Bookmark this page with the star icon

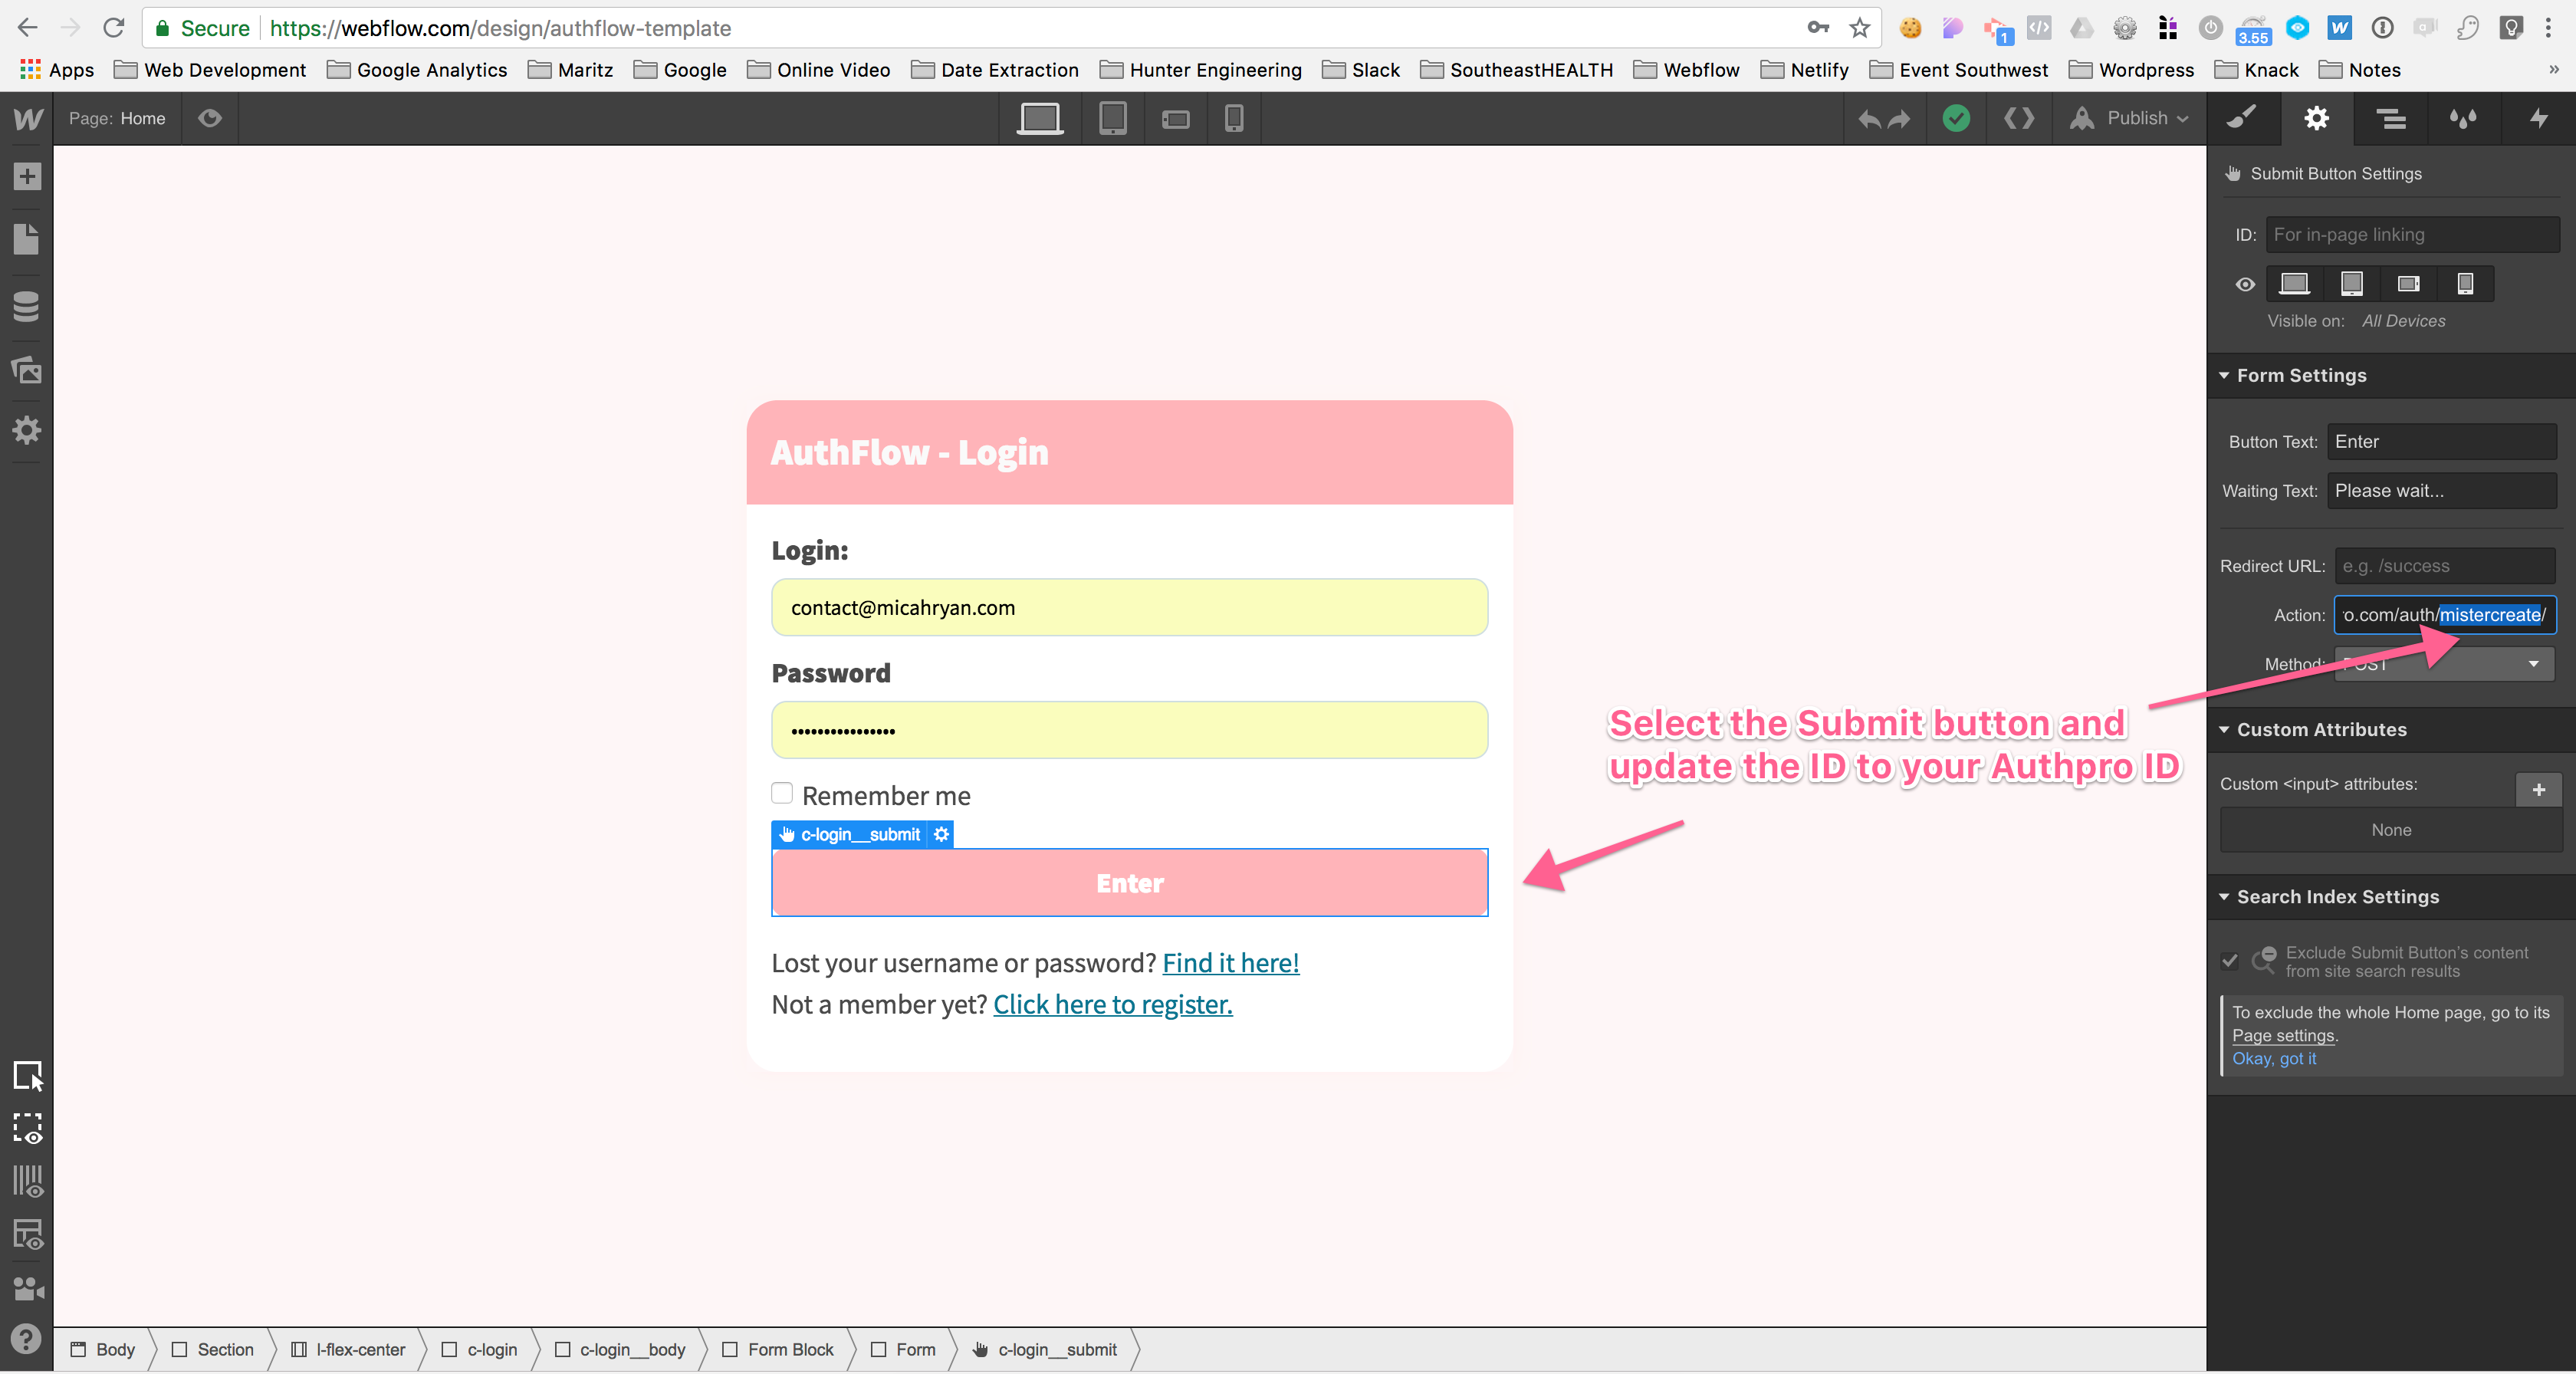point(1859,28)
